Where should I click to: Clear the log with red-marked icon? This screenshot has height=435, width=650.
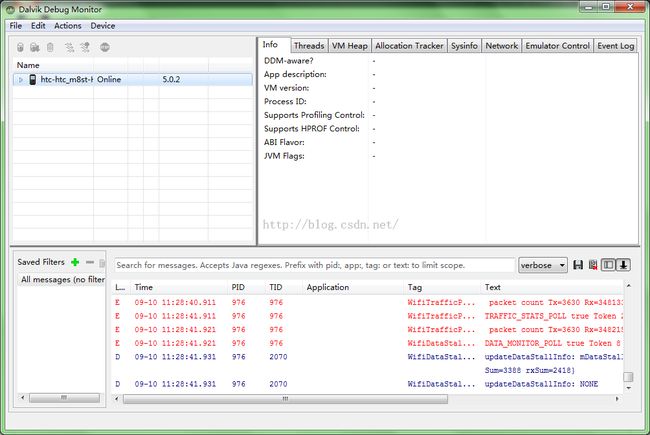click(593, 265)
